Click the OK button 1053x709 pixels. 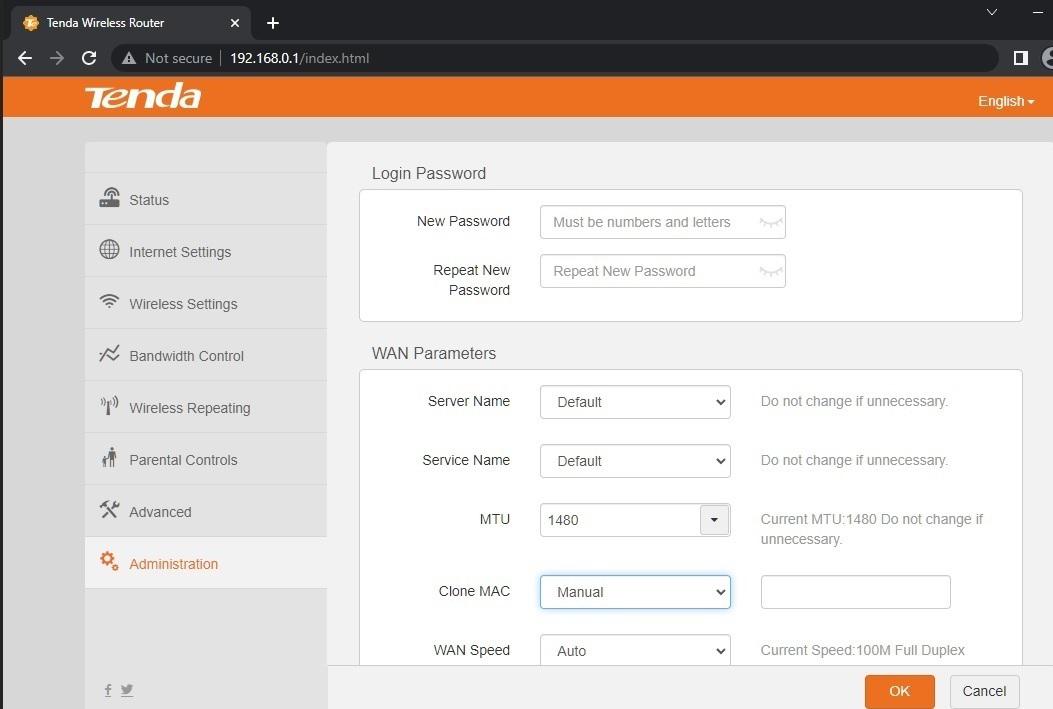[x=899, y=692]
